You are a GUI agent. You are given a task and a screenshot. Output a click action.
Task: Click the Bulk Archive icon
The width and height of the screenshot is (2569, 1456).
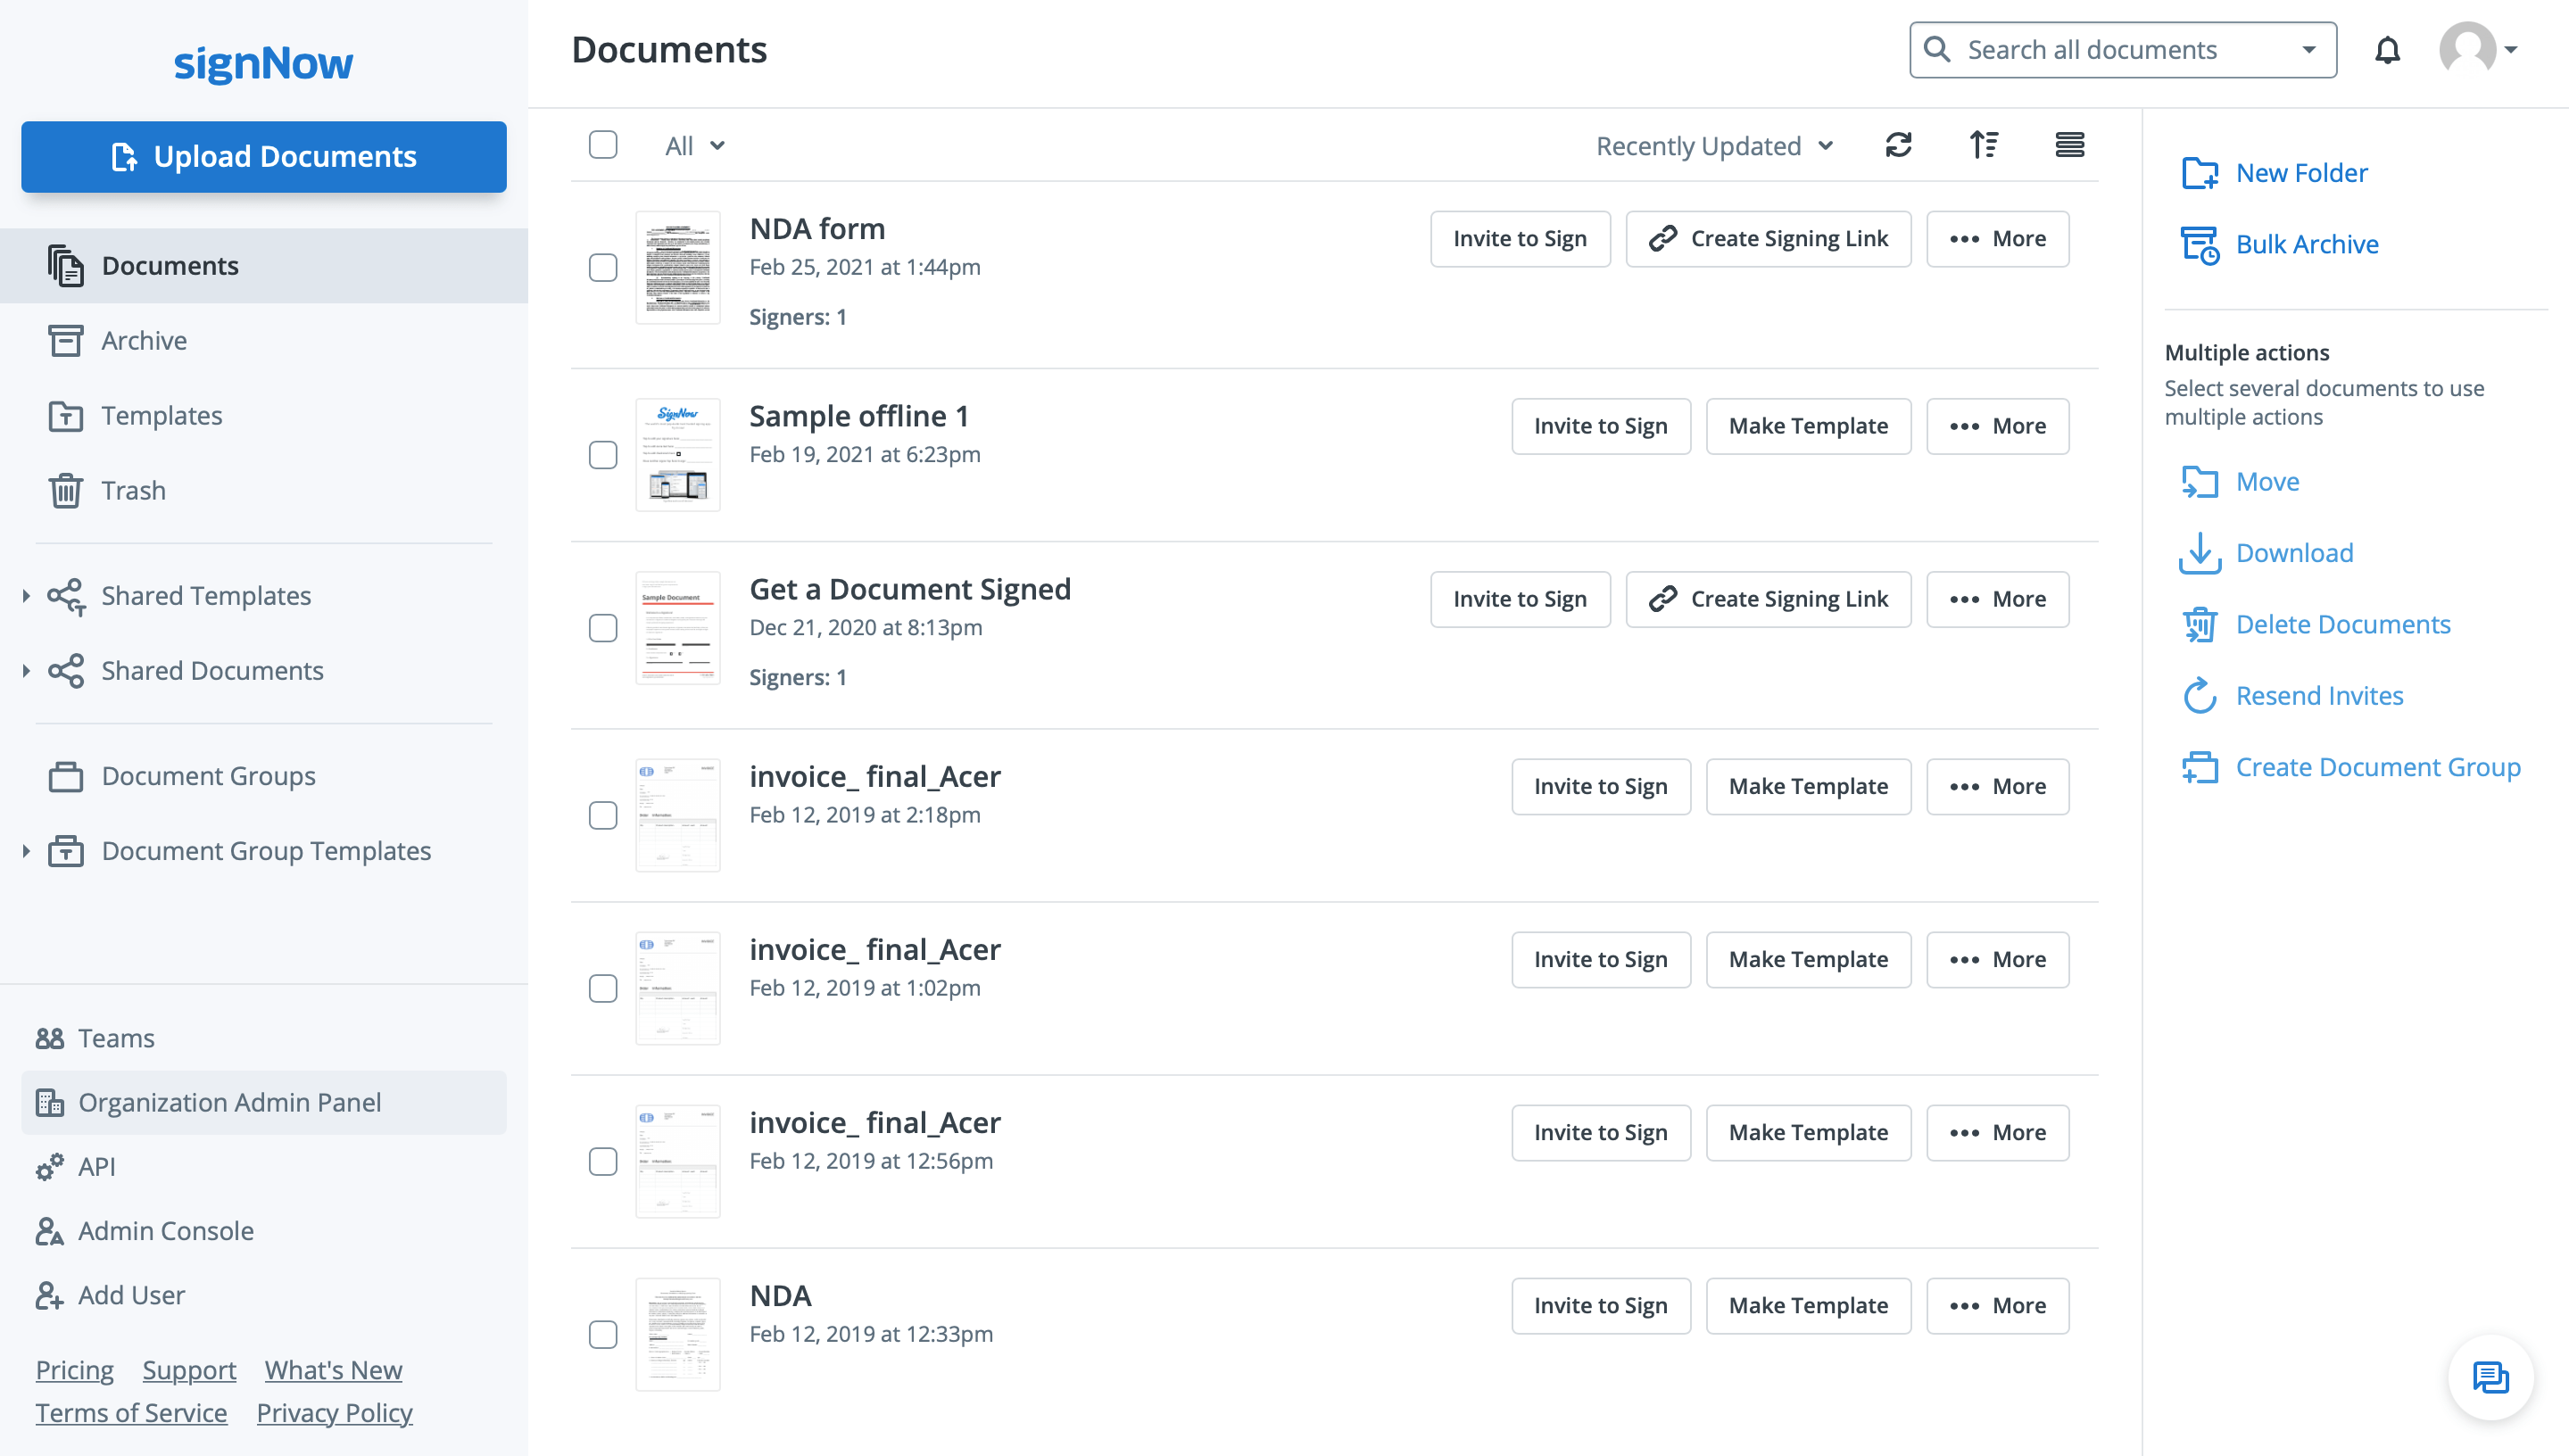[x=2199, y=244]
